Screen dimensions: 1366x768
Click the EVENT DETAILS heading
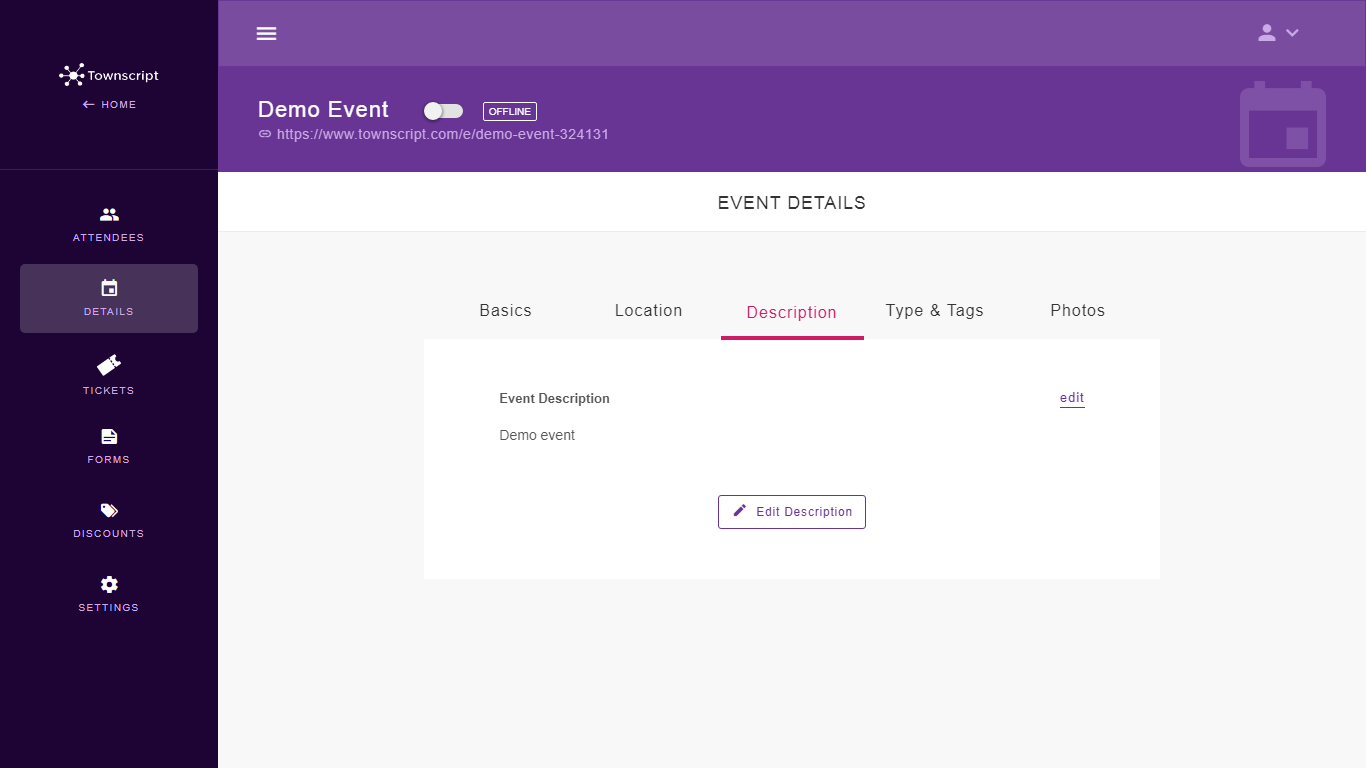(x=792, y=203)
